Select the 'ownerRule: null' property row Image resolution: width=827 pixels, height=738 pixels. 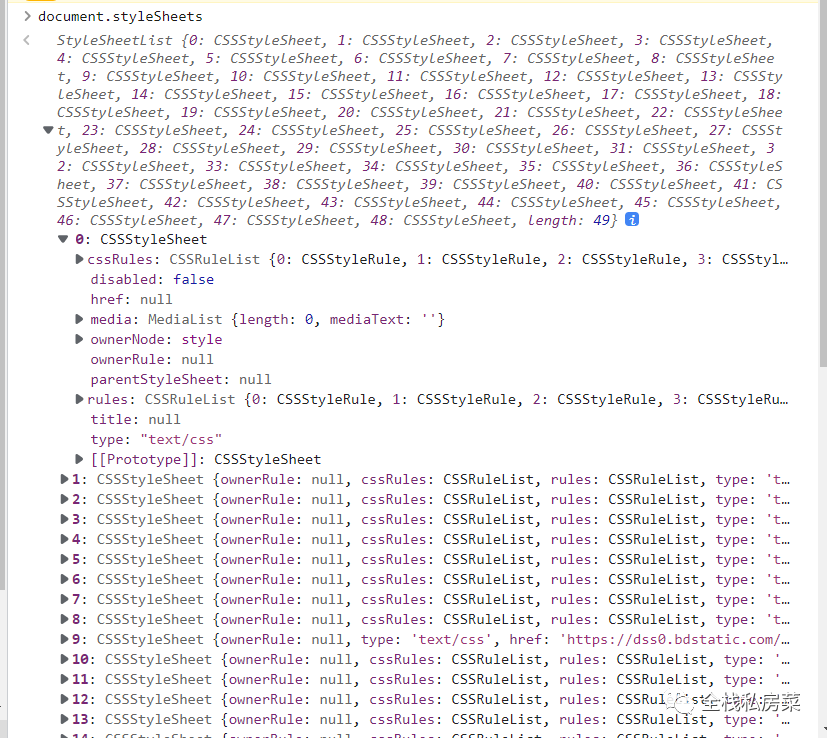coord(152,360)
